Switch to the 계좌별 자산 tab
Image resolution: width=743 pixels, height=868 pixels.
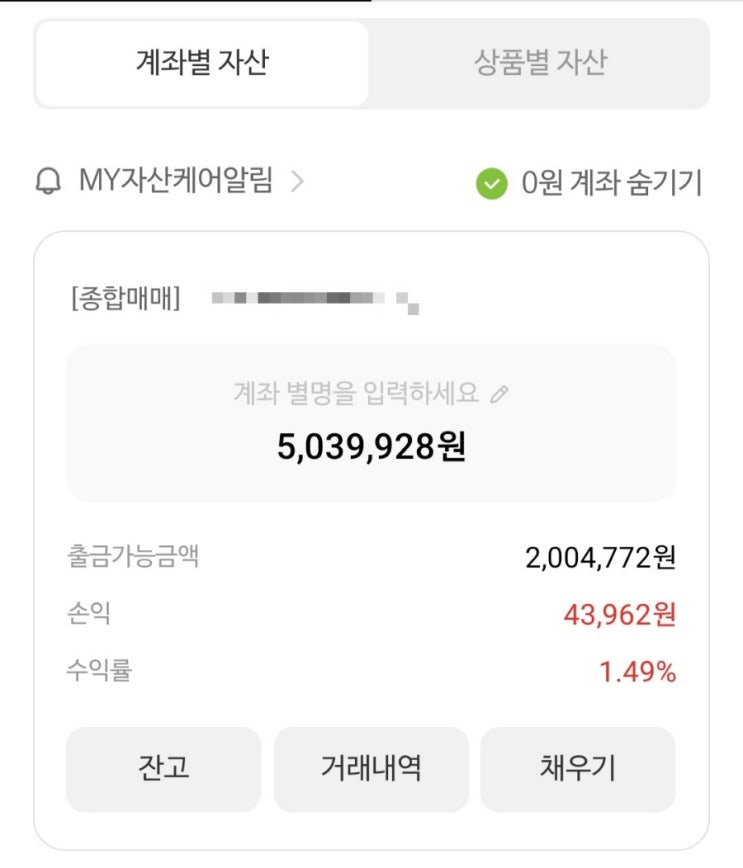[202, 64]
